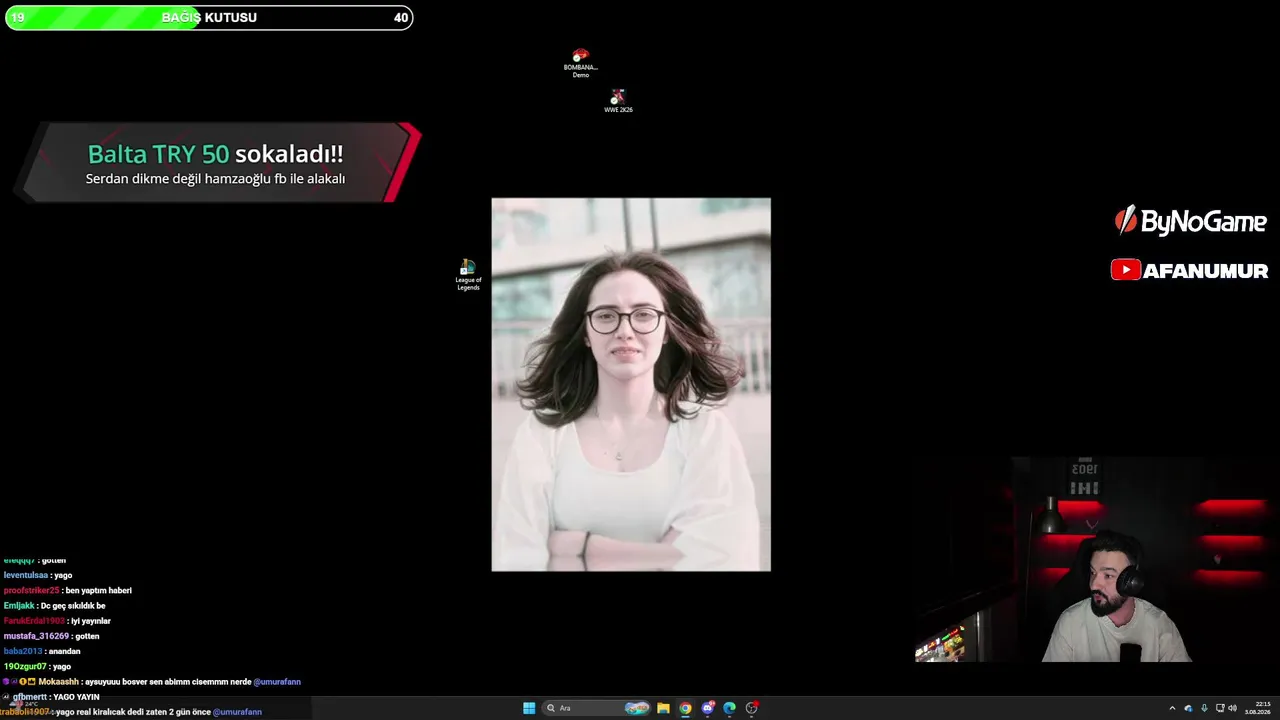Open OBS Studio from the taskbar

(x=752, y=708)
